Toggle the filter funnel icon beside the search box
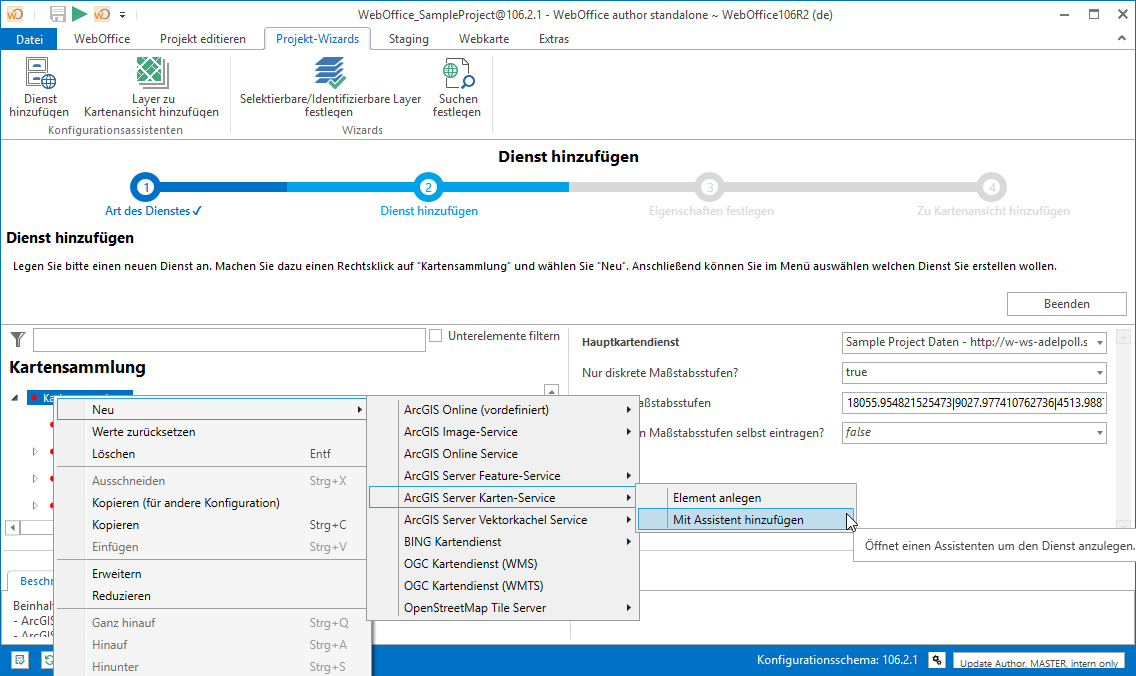 (x=17, y=339)
